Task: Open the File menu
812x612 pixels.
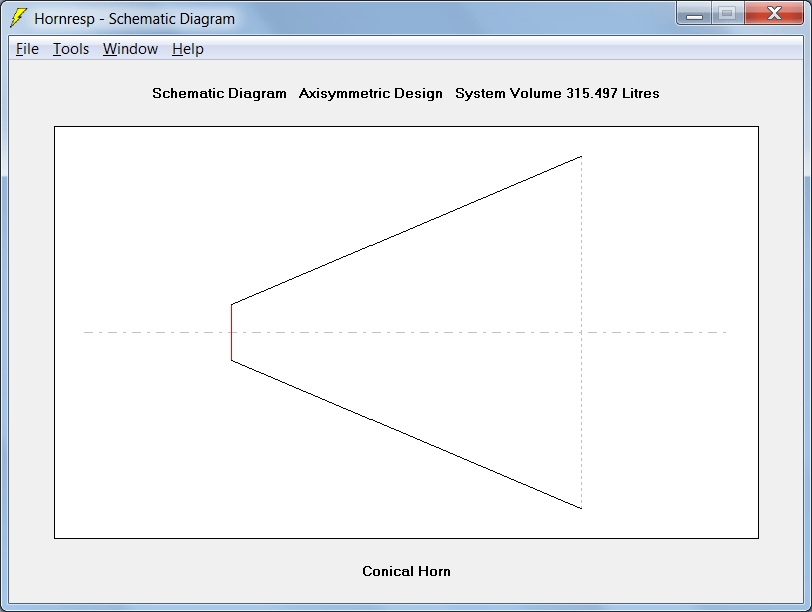Action: pyautogui.click(x=27, y=49)
